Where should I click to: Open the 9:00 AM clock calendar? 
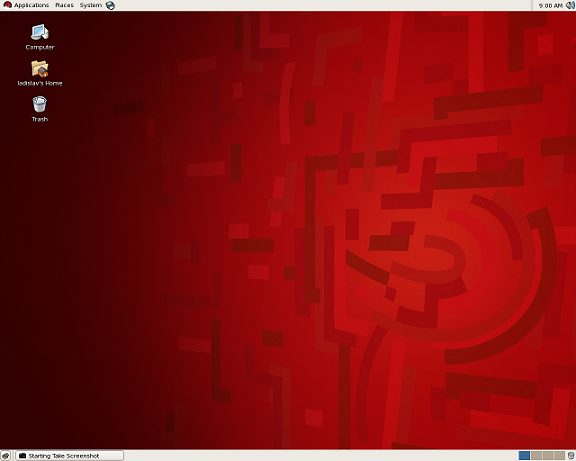pos(550,6)
